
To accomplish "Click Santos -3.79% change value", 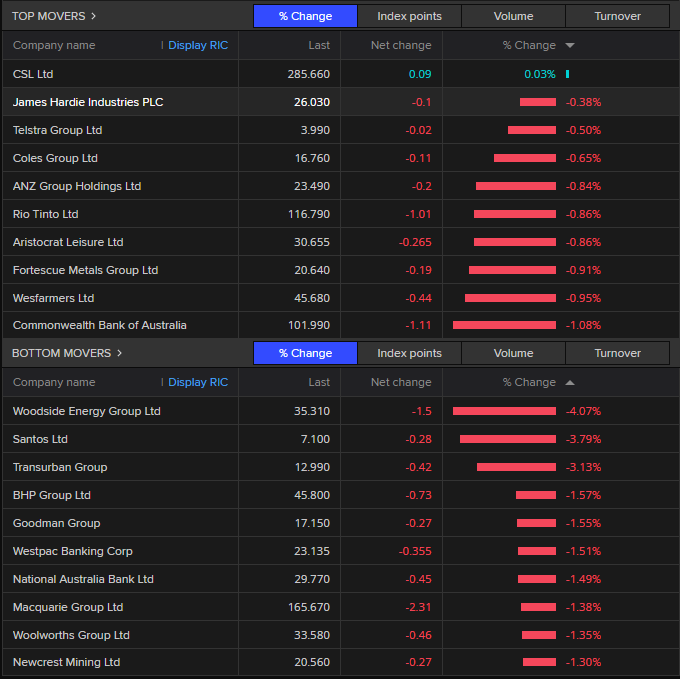I will [583, 439].
